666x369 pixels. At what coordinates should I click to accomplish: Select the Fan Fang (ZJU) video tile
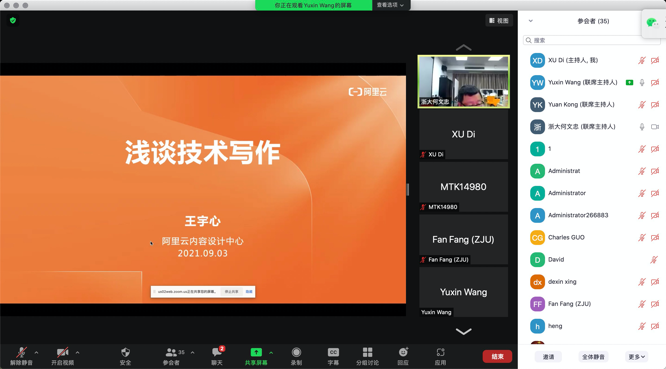463,239
